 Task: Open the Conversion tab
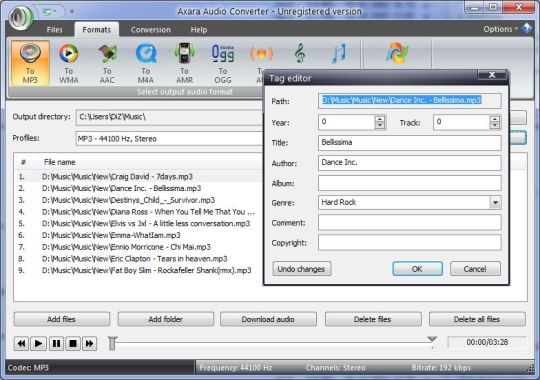[150, 30]
